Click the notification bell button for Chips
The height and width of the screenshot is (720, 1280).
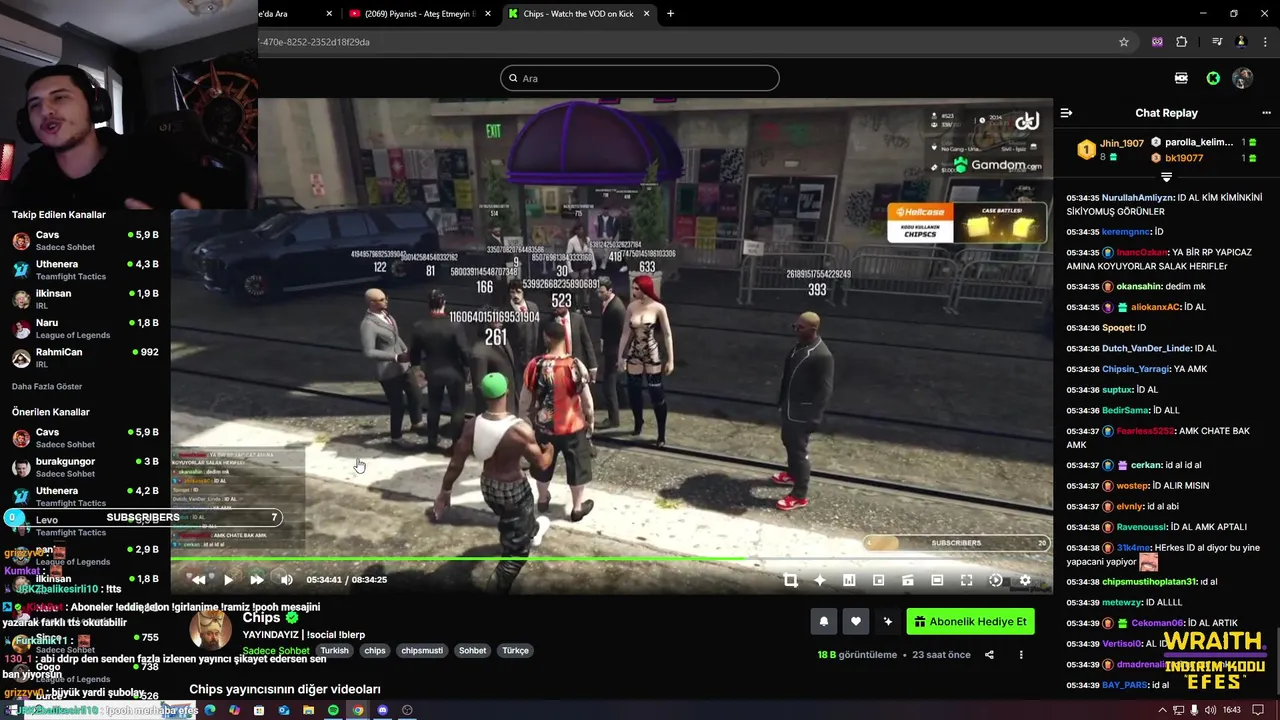[x=824, y=622]
